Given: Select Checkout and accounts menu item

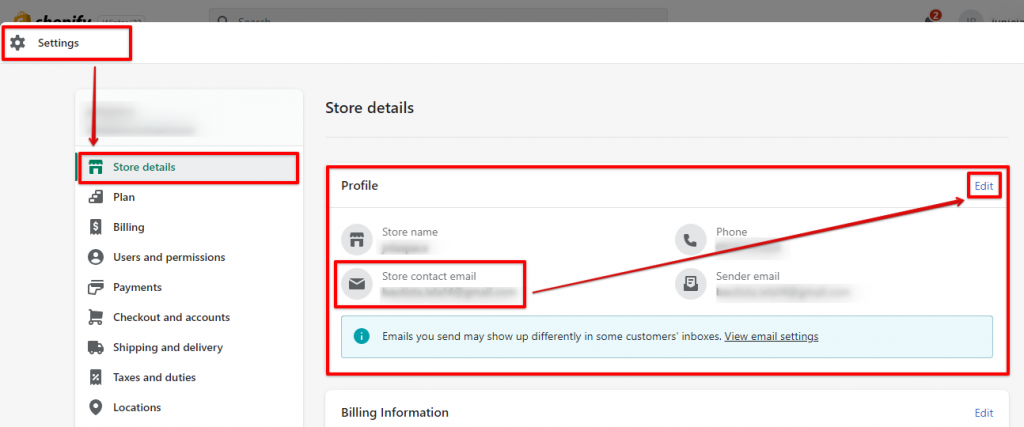Looking at the screenshot, I should (171, 317).
